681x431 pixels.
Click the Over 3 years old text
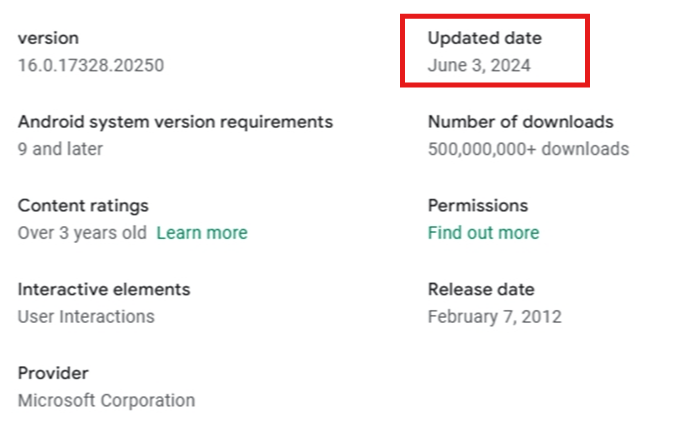click(x=82, y=233)
